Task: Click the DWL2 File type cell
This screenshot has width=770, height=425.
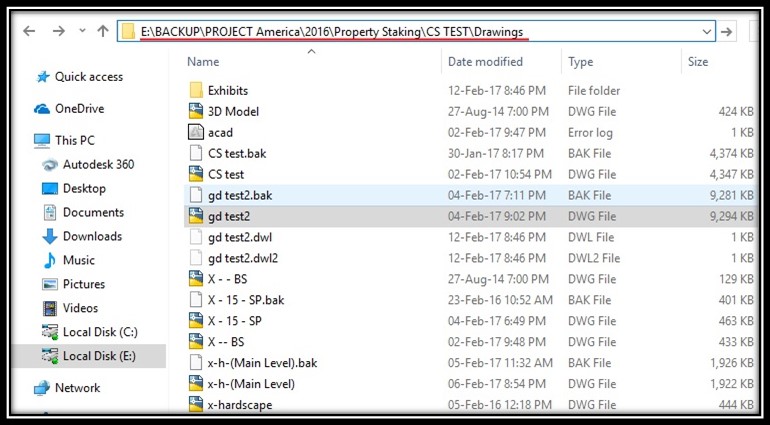Action: point(594,258)
